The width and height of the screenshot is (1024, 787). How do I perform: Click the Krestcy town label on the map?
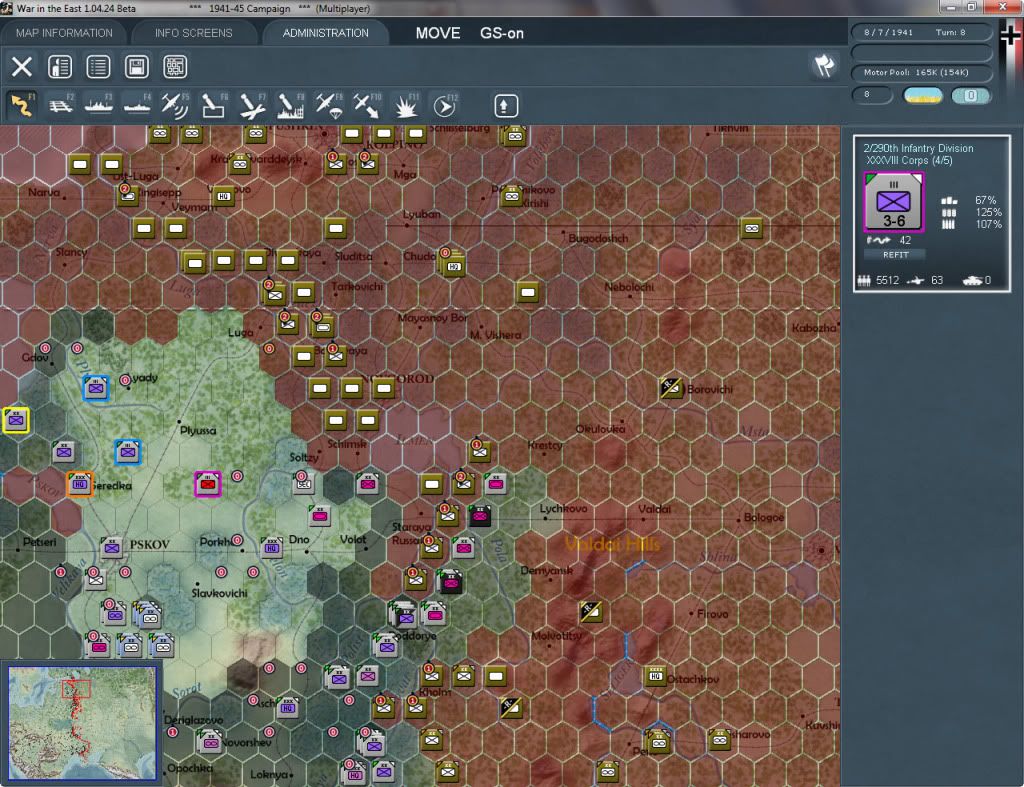[x=545, y=445]
